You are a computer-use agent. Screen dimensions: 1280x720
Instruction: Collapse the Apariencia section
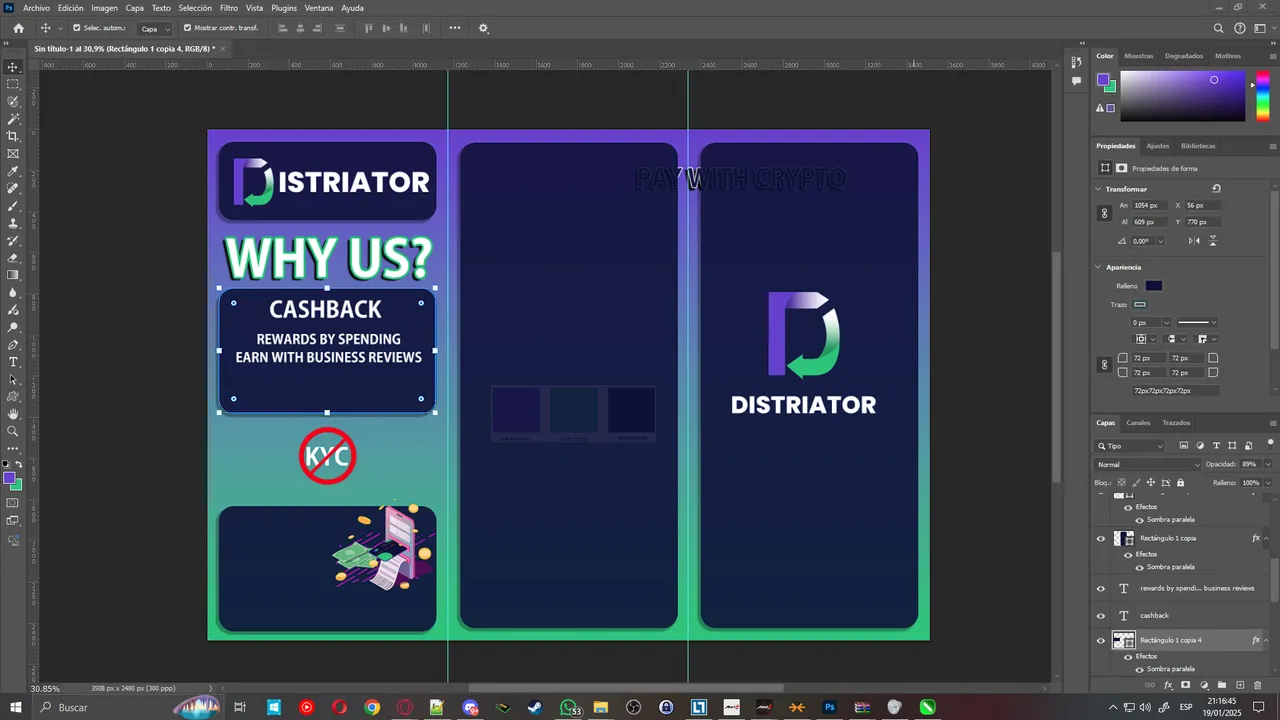click(x=1099, y=267)
